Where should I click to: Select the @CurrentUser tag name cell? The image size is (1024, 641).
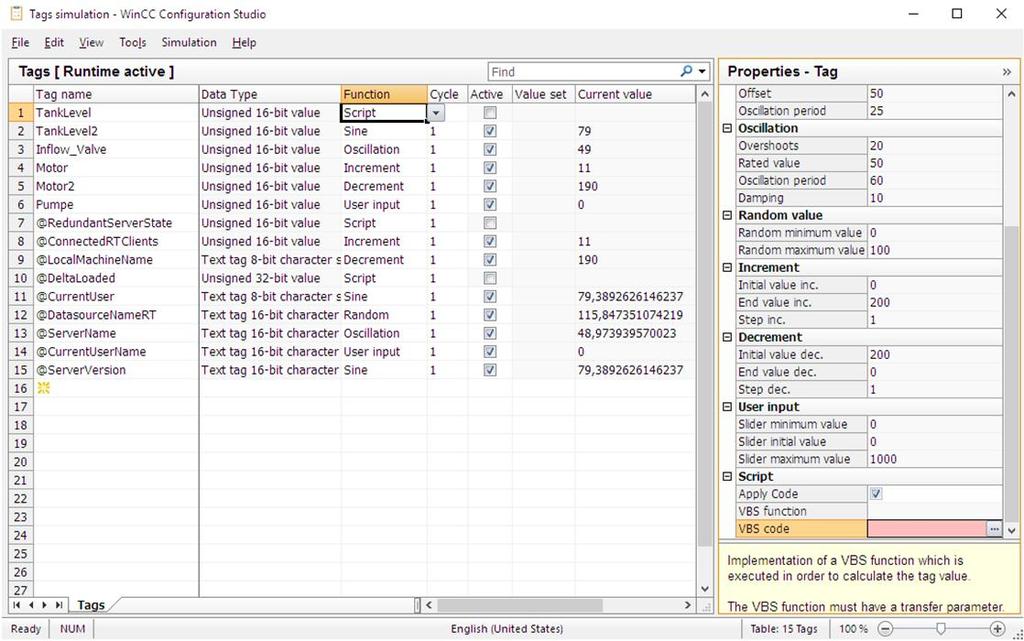pyautogui.click(x=116, y=296)
